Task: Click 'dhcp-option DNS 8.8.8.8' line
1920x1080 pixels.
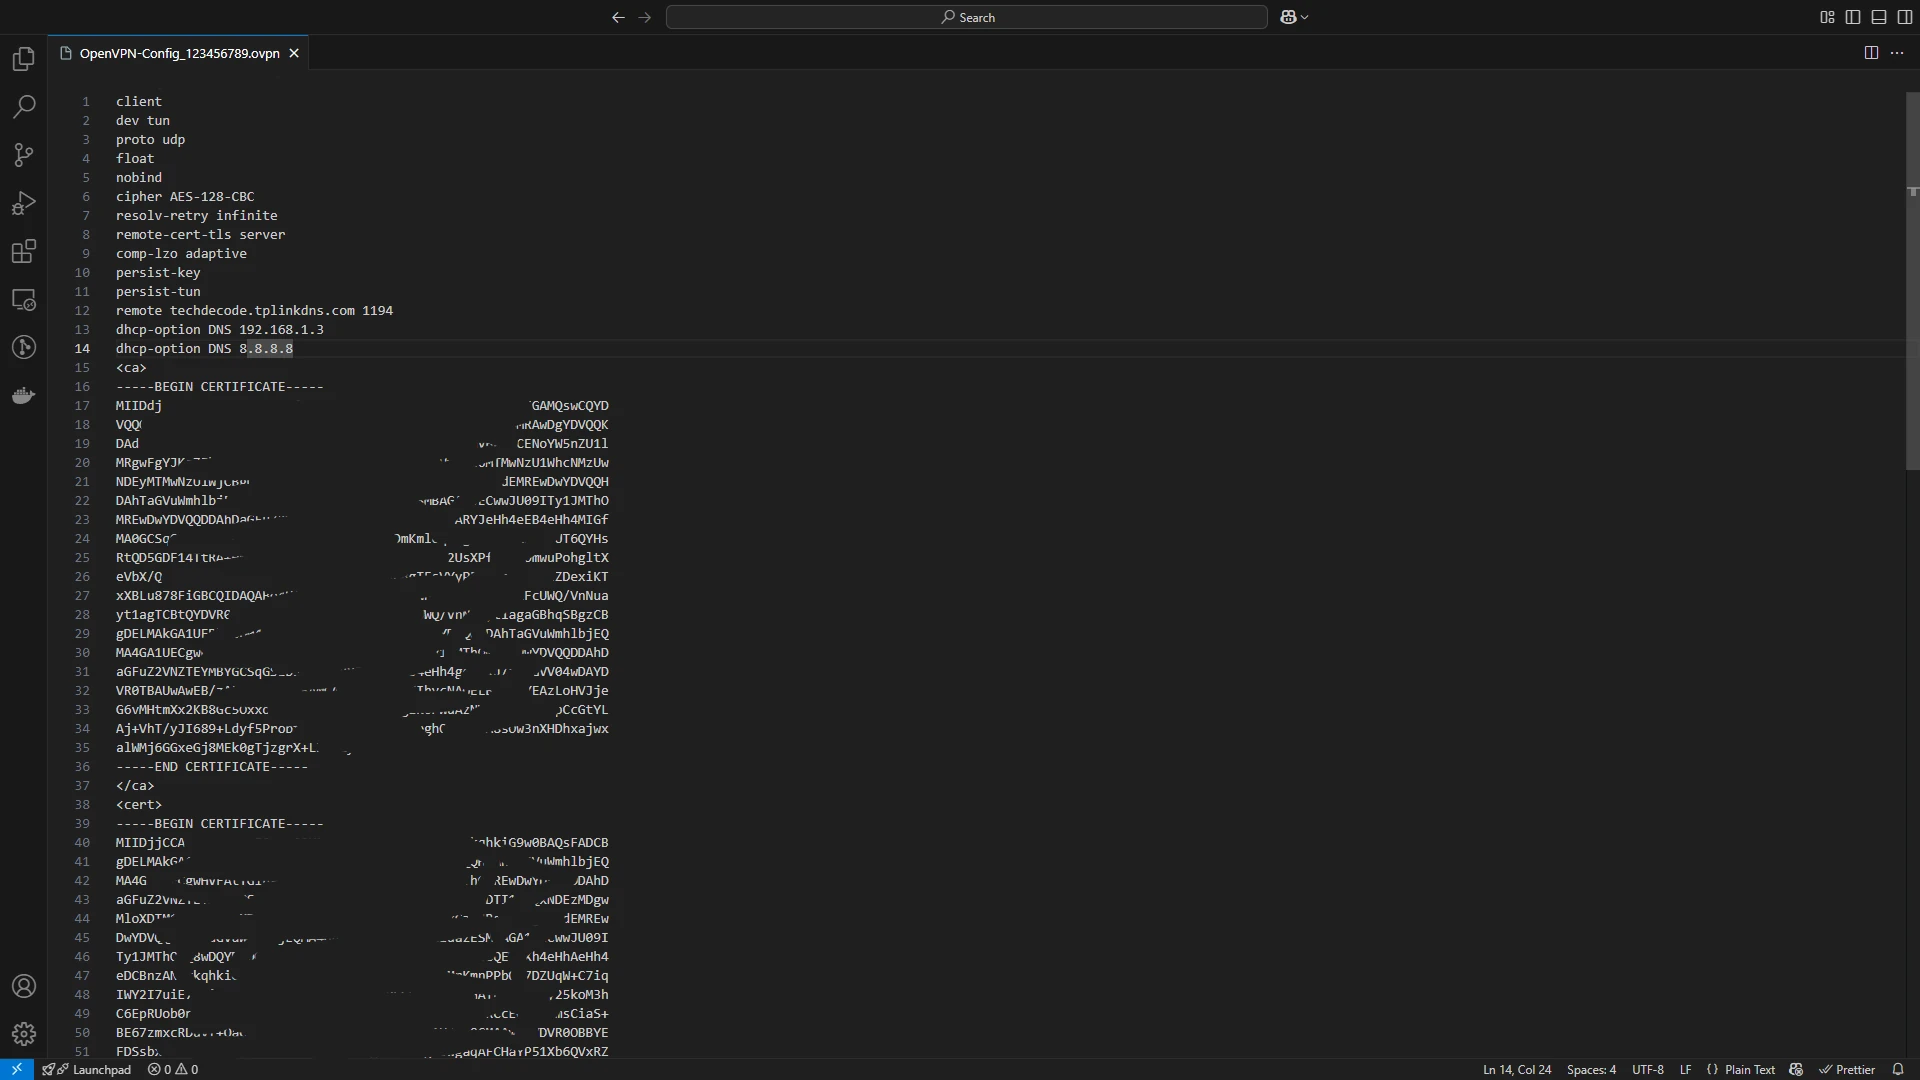Action: pos(204,349)
